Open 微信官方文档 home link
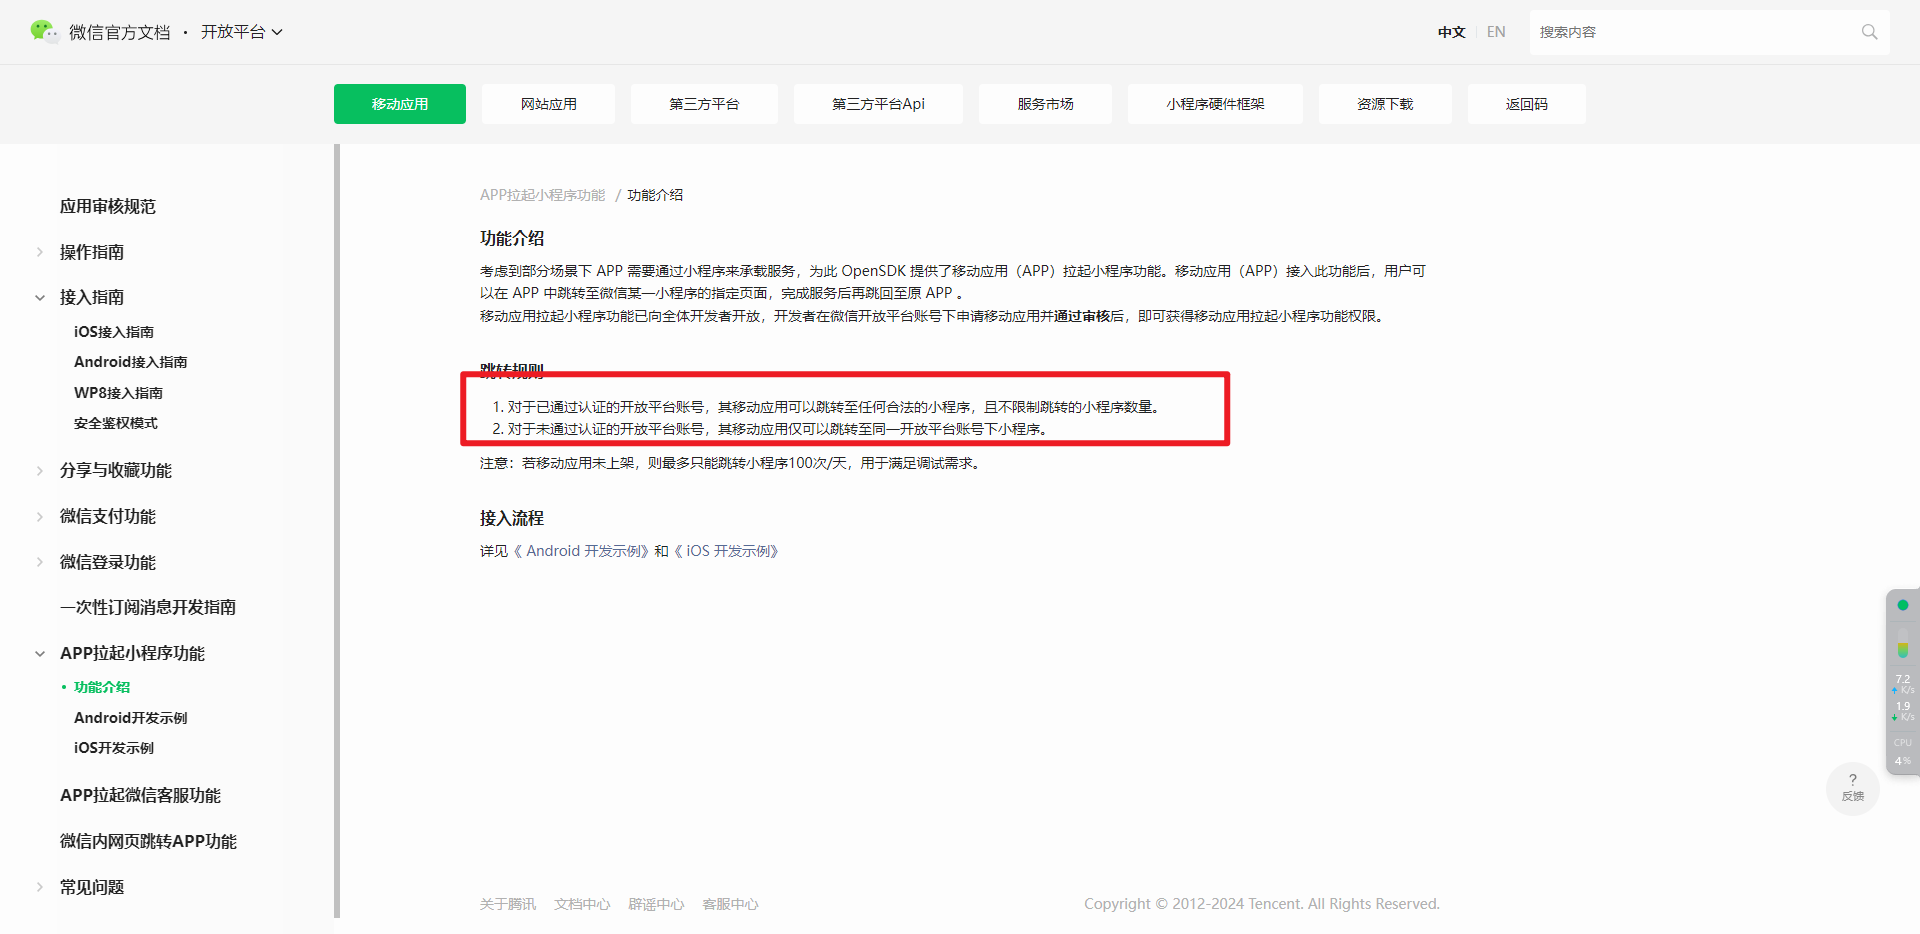Screen dimensions: 1920x934 pyautogui.click(x=120, y=32)
